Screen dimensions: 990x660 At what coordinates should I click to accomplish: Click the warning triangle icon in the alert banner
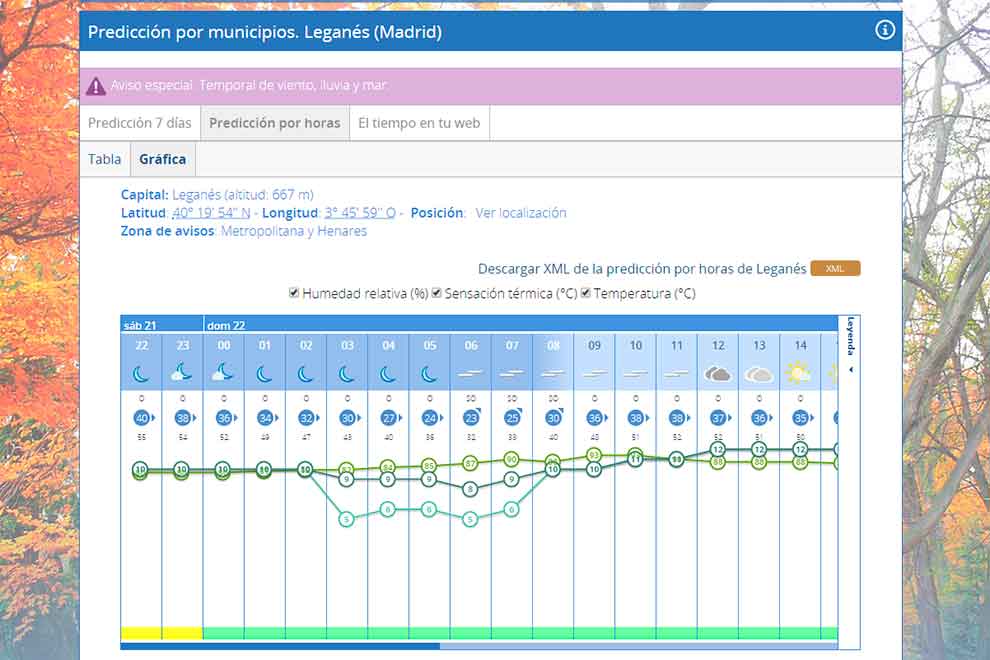pos(96,86)
